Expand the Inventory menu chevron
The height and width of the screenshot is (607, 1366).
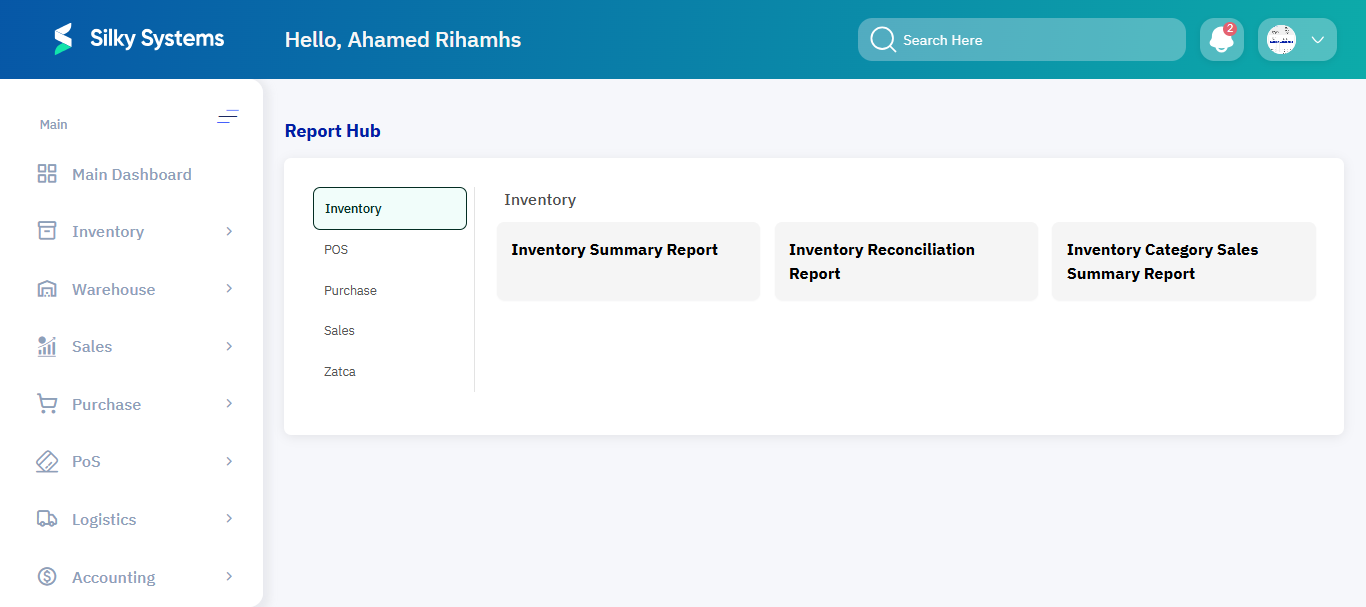pos(229,231)
